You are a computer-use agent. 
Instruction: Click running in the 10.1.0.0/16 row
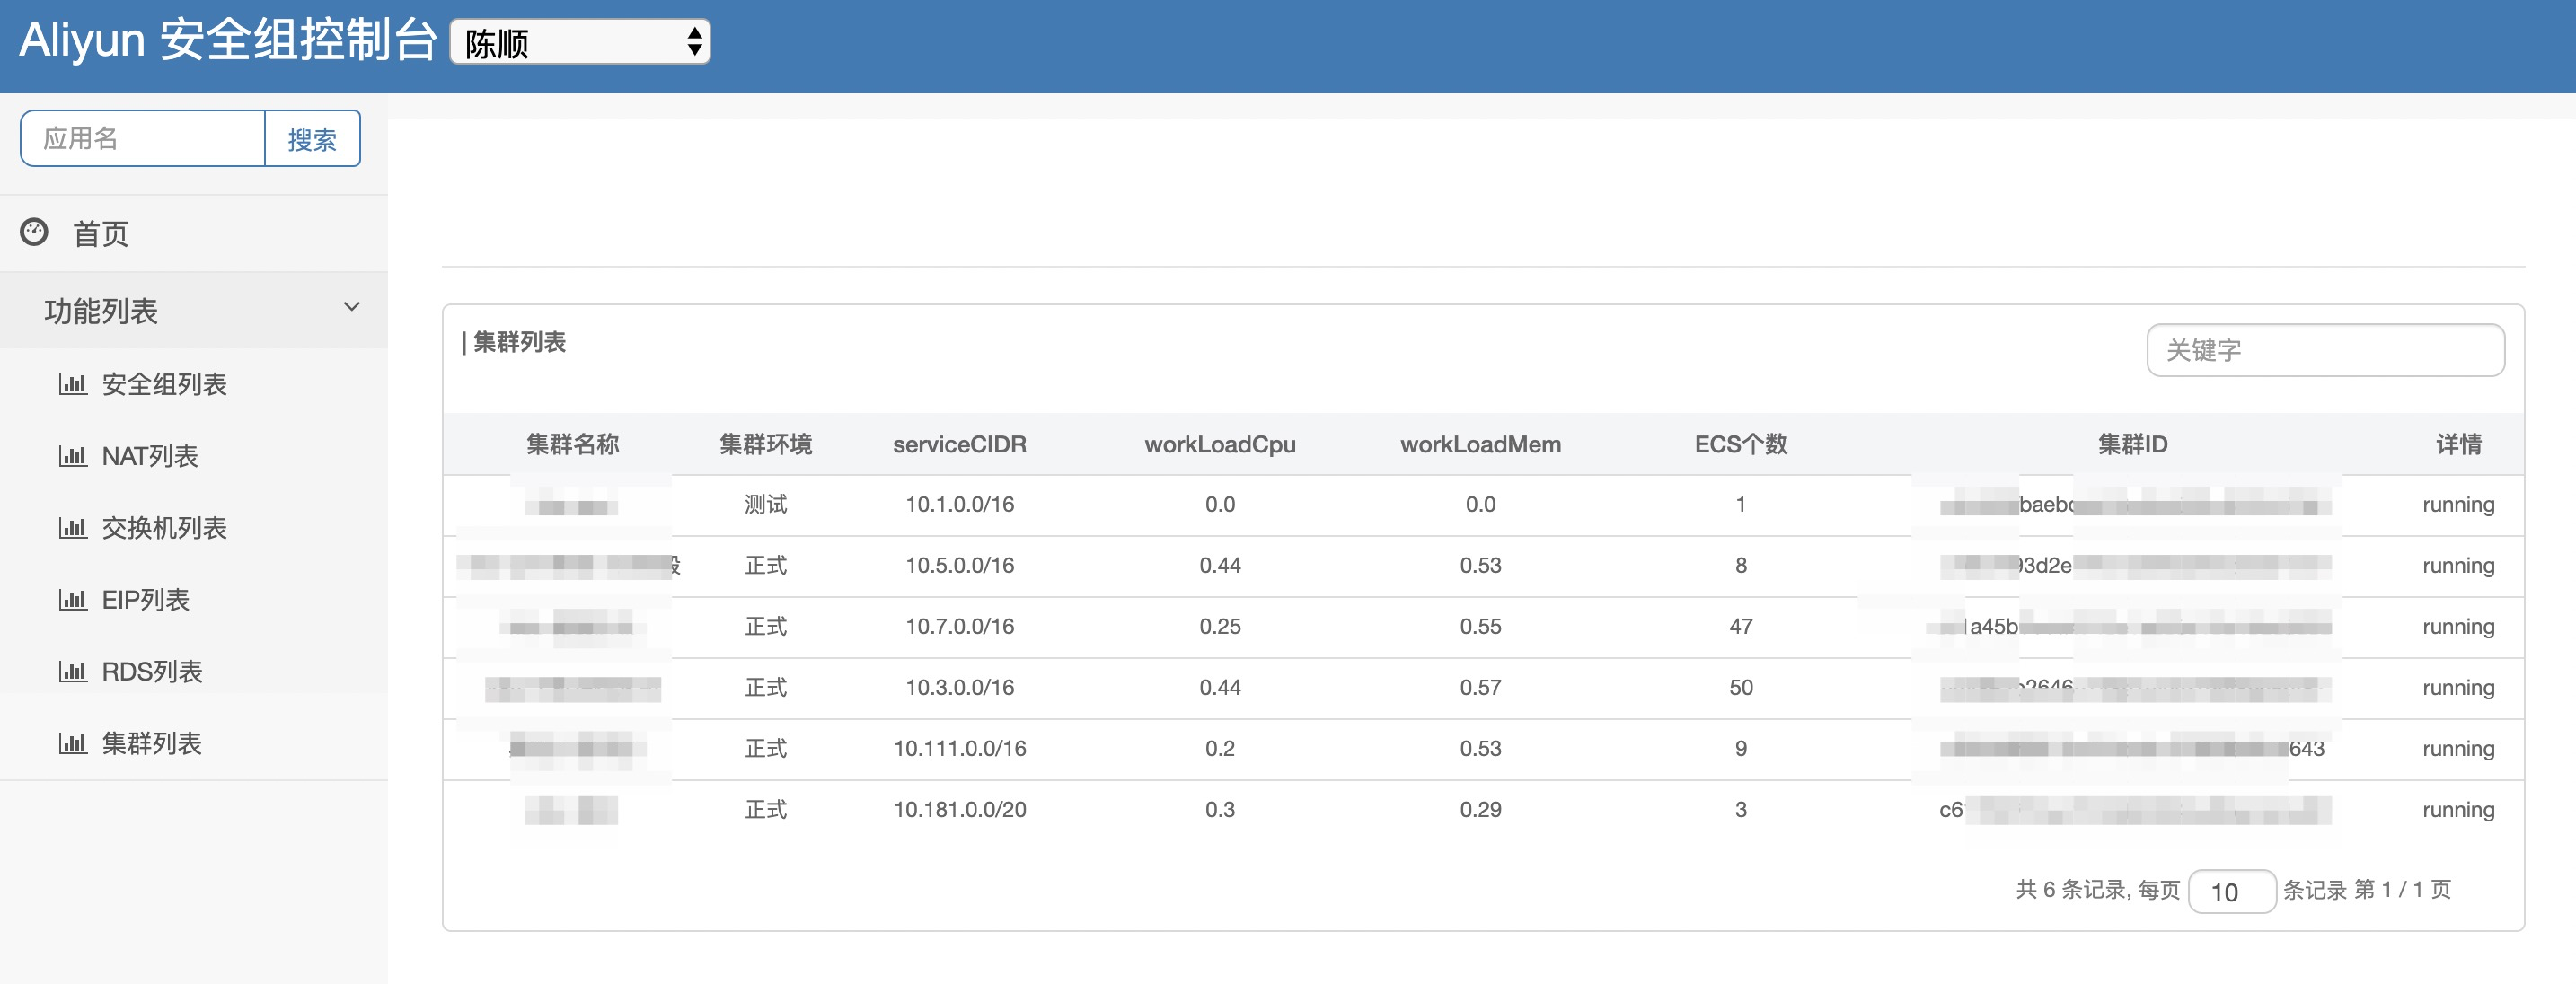(x=2459, y=504)
